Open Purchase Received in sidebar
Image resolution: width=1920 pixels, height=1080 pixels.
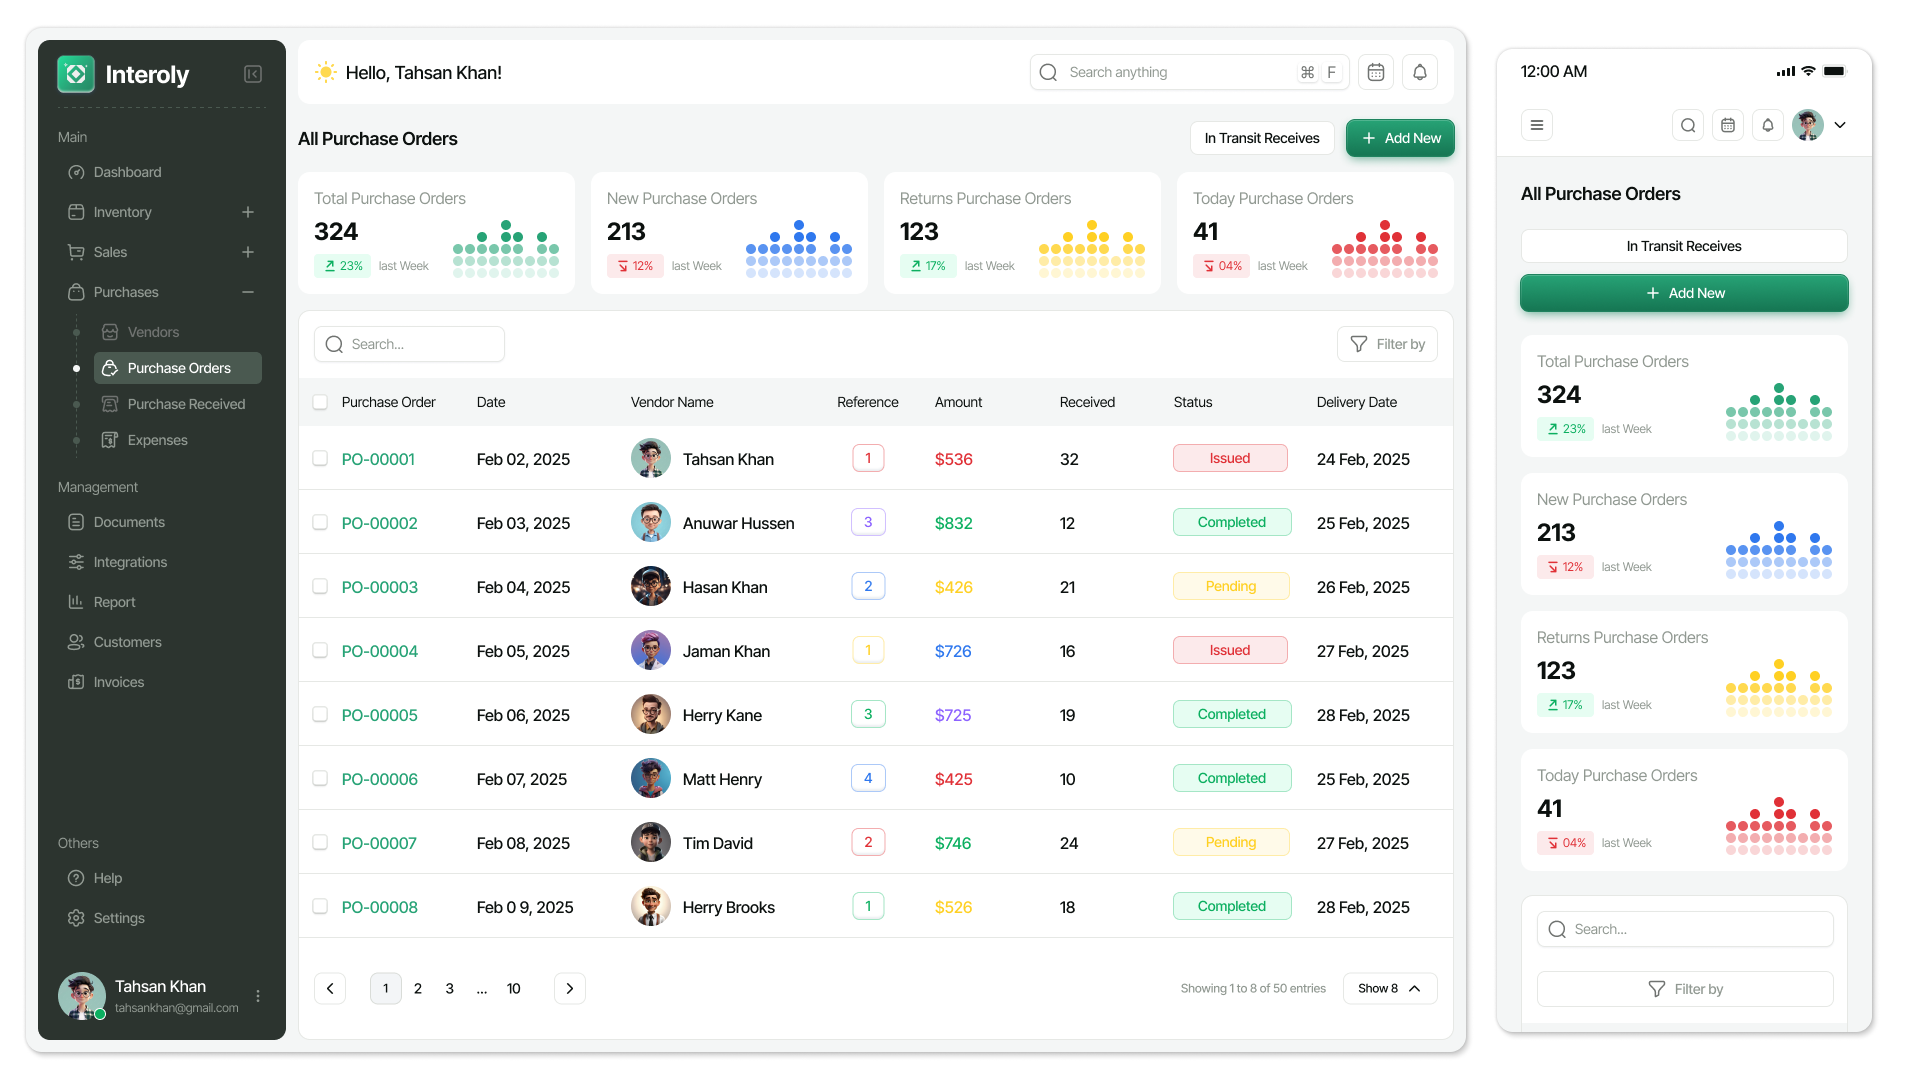pyautogui.click(x=186, y=404)
